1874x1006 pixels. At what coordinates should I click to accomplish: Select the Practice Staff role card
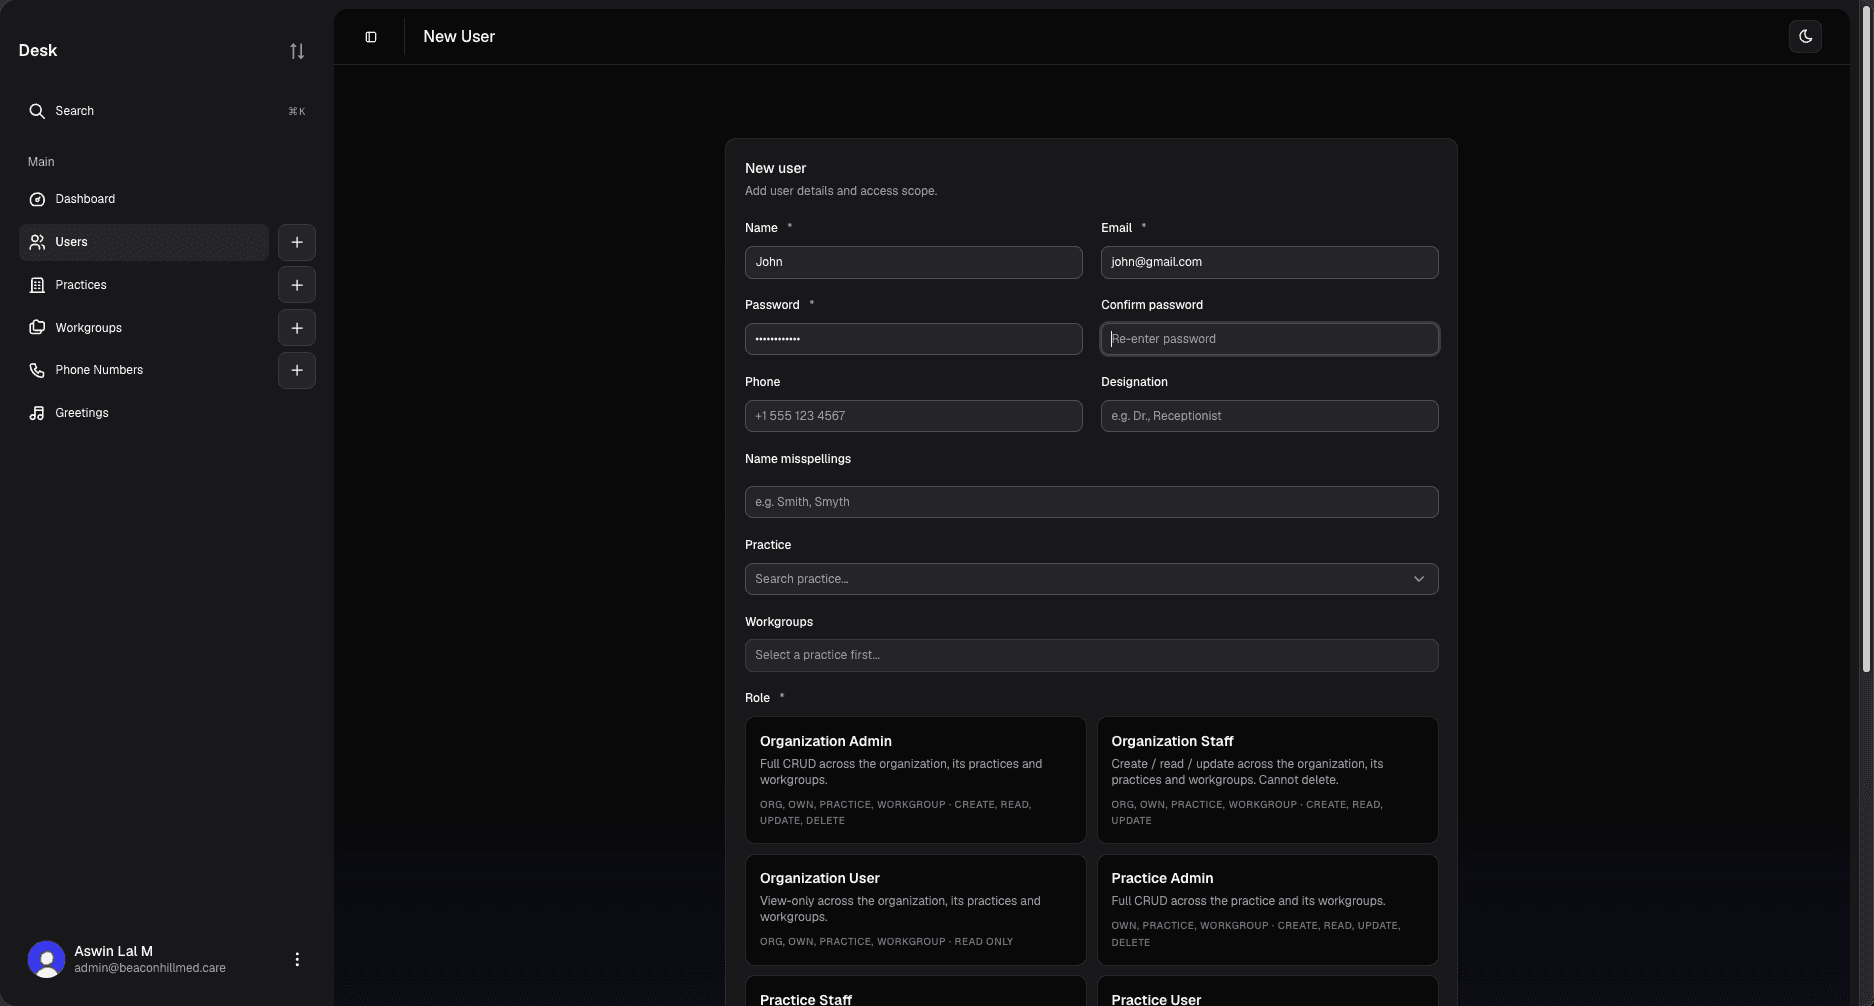pos(915,992)
